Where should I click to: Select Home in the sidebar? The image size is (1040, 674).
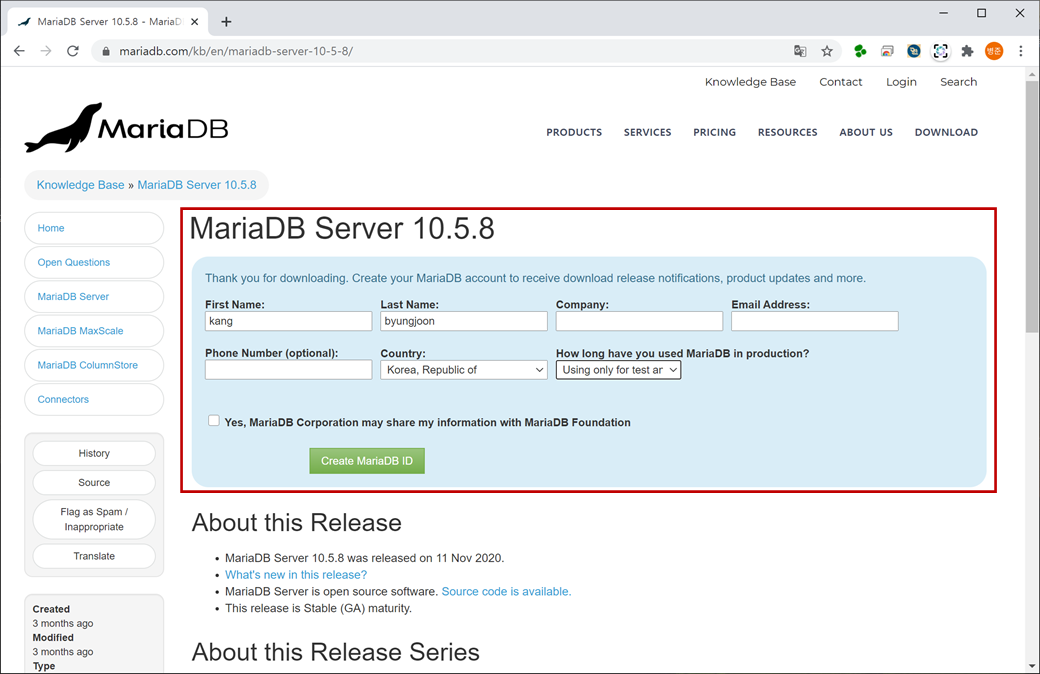pyautogui.click(x=94, y=228)
